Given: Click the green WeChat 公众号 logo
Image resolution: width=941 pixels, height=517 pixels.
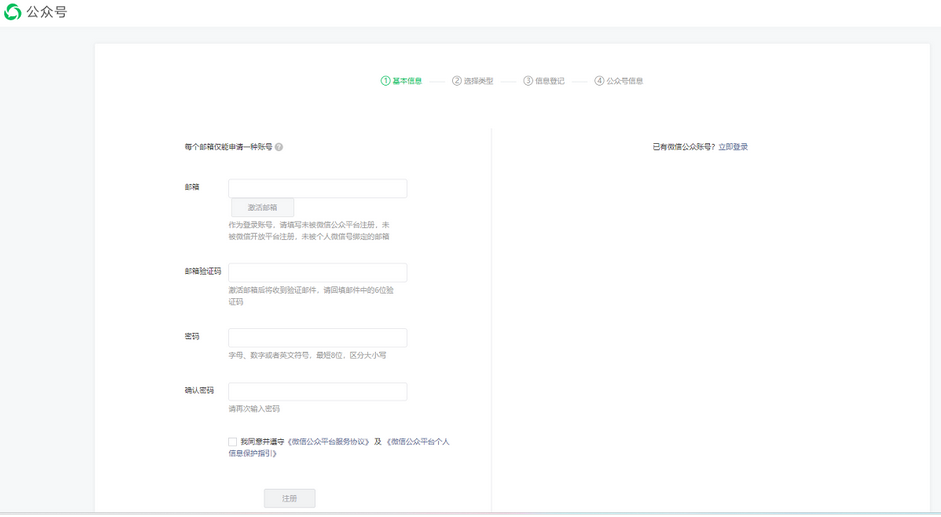Looking at the screenshot, I should coord(13,12).
